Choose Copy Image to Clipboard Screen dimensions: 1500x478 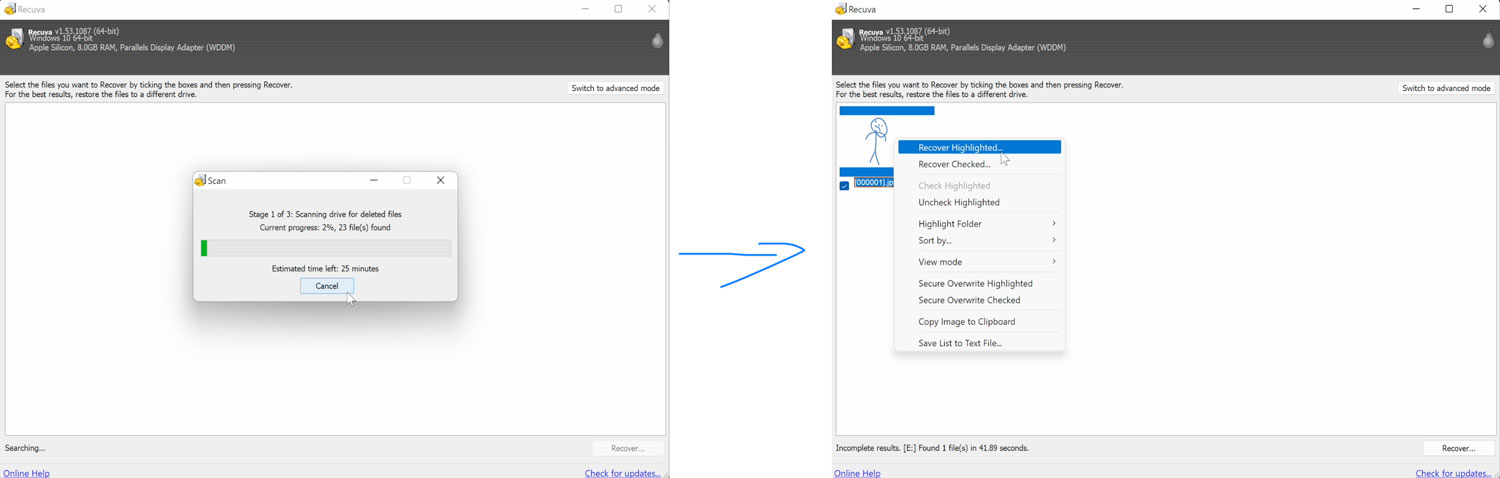[979, 321]
